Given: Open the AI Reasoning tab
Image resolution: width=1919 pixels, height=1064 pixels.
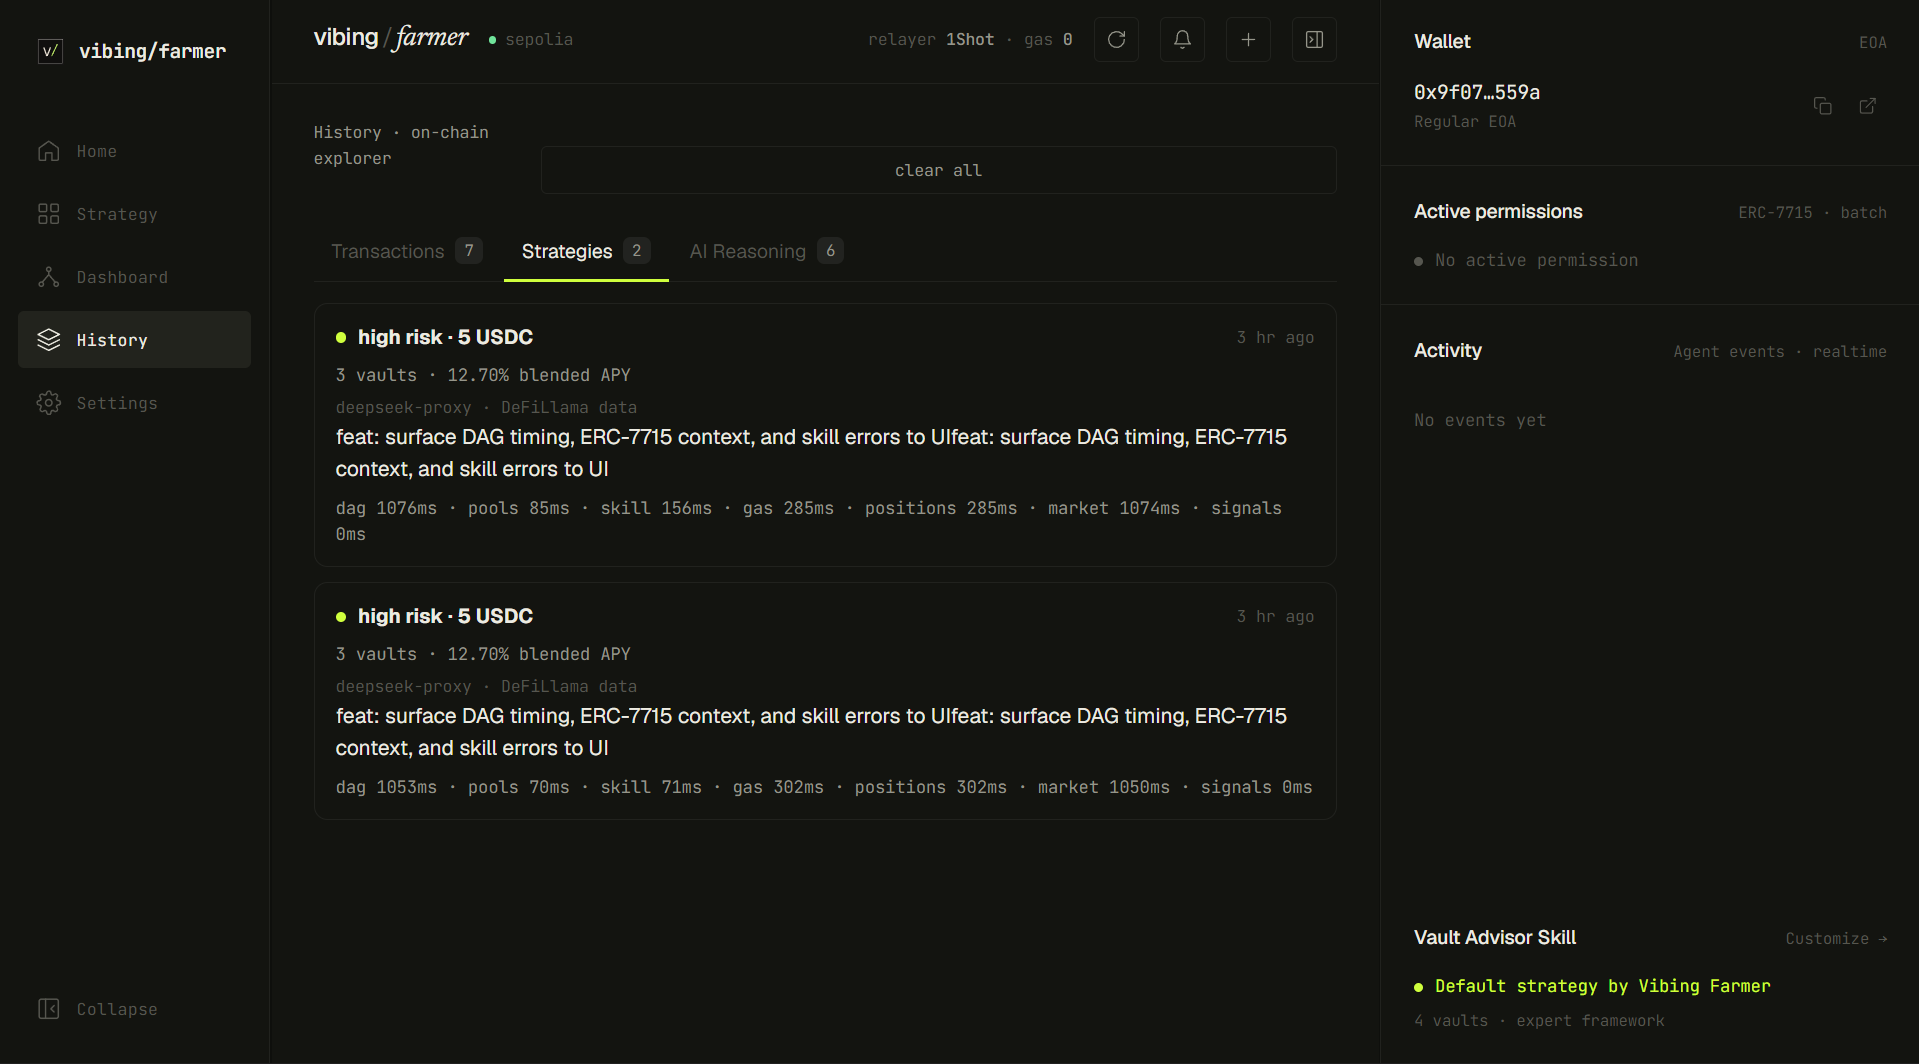Looking at the screenshot, I should [766, 251].
